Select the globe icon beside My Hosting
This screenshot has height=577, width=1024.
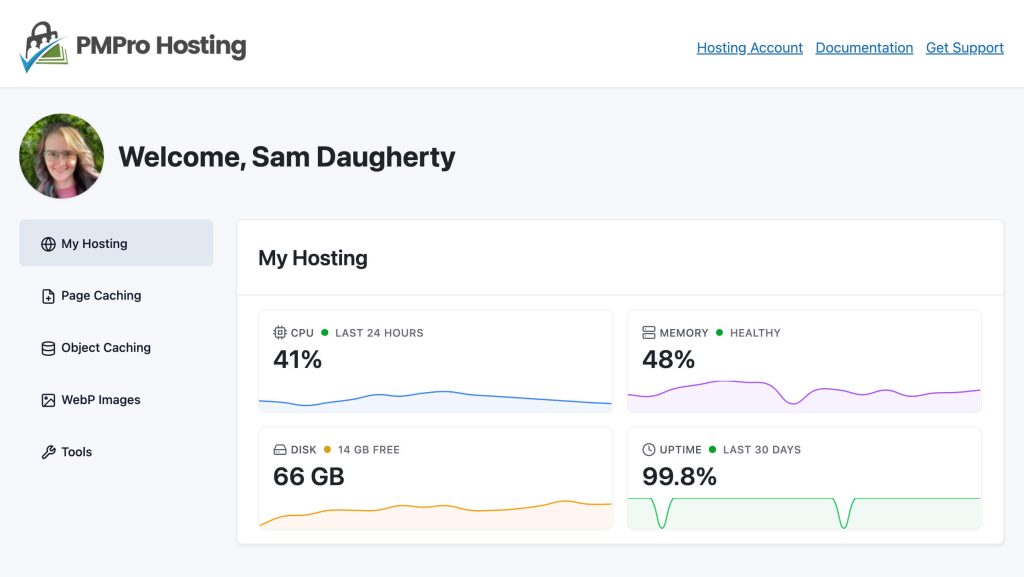click(x=46, y=243)
